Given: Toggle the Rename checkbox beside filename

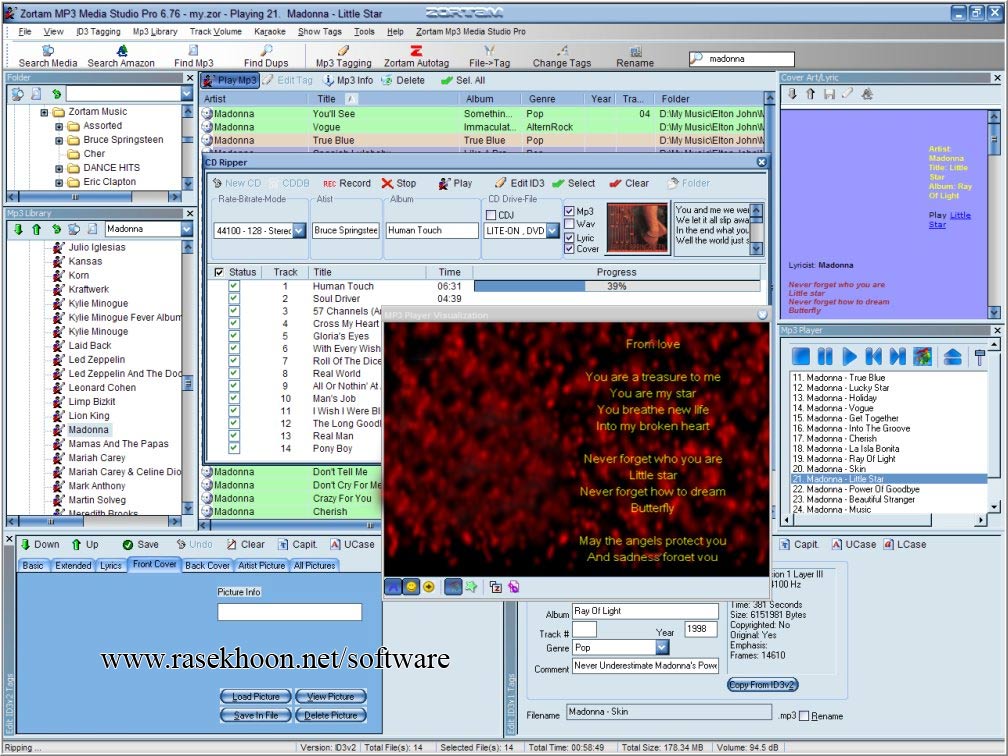Looking at the screenshot, I should [804, 716].
